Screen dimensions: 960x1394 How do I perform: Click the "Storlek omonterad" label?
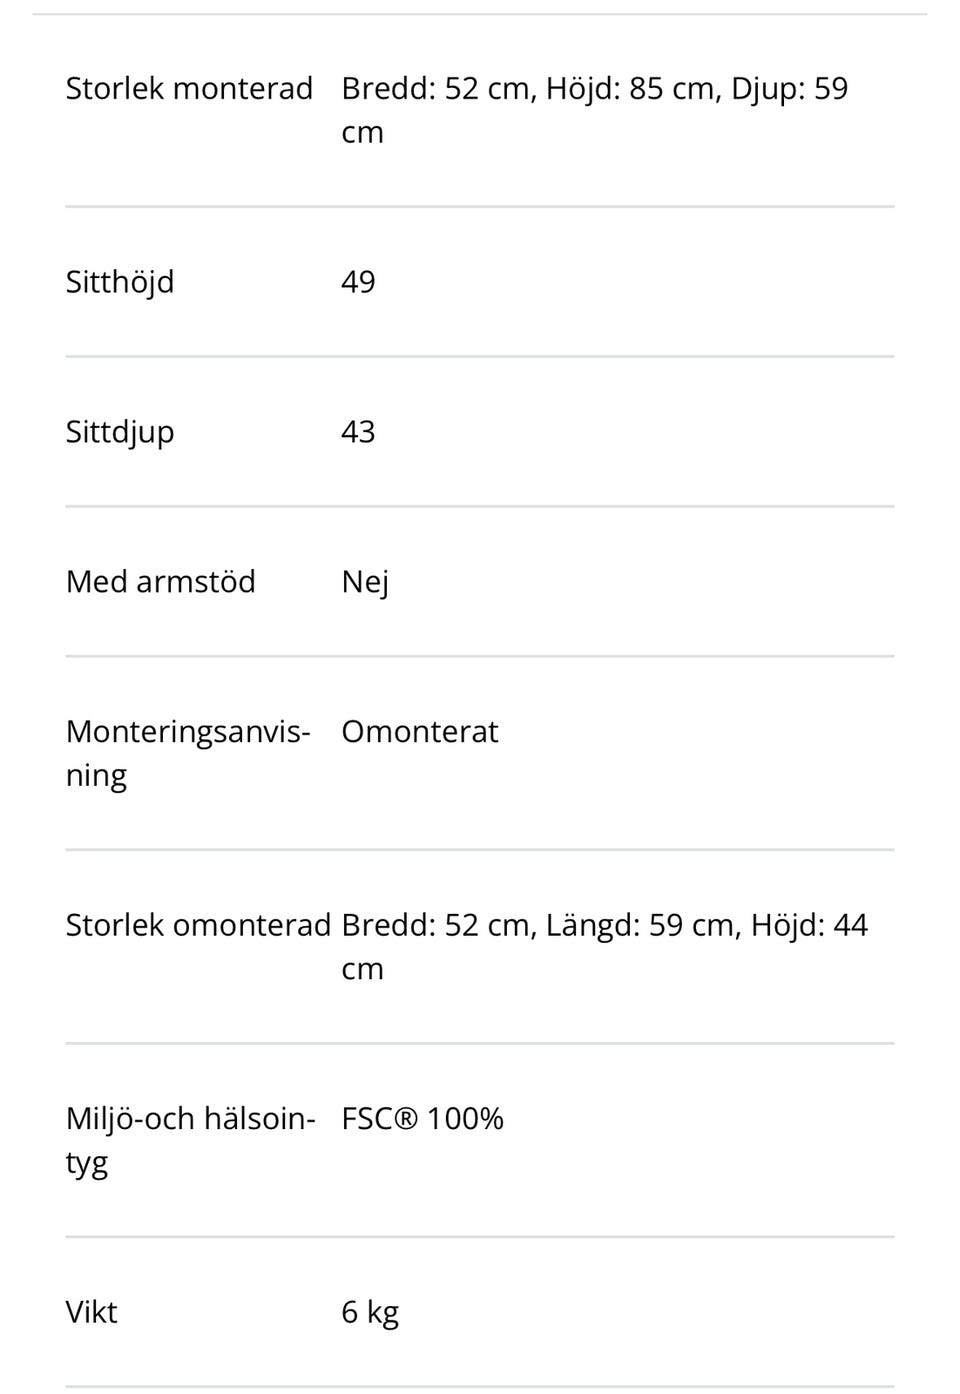(198, 924)
